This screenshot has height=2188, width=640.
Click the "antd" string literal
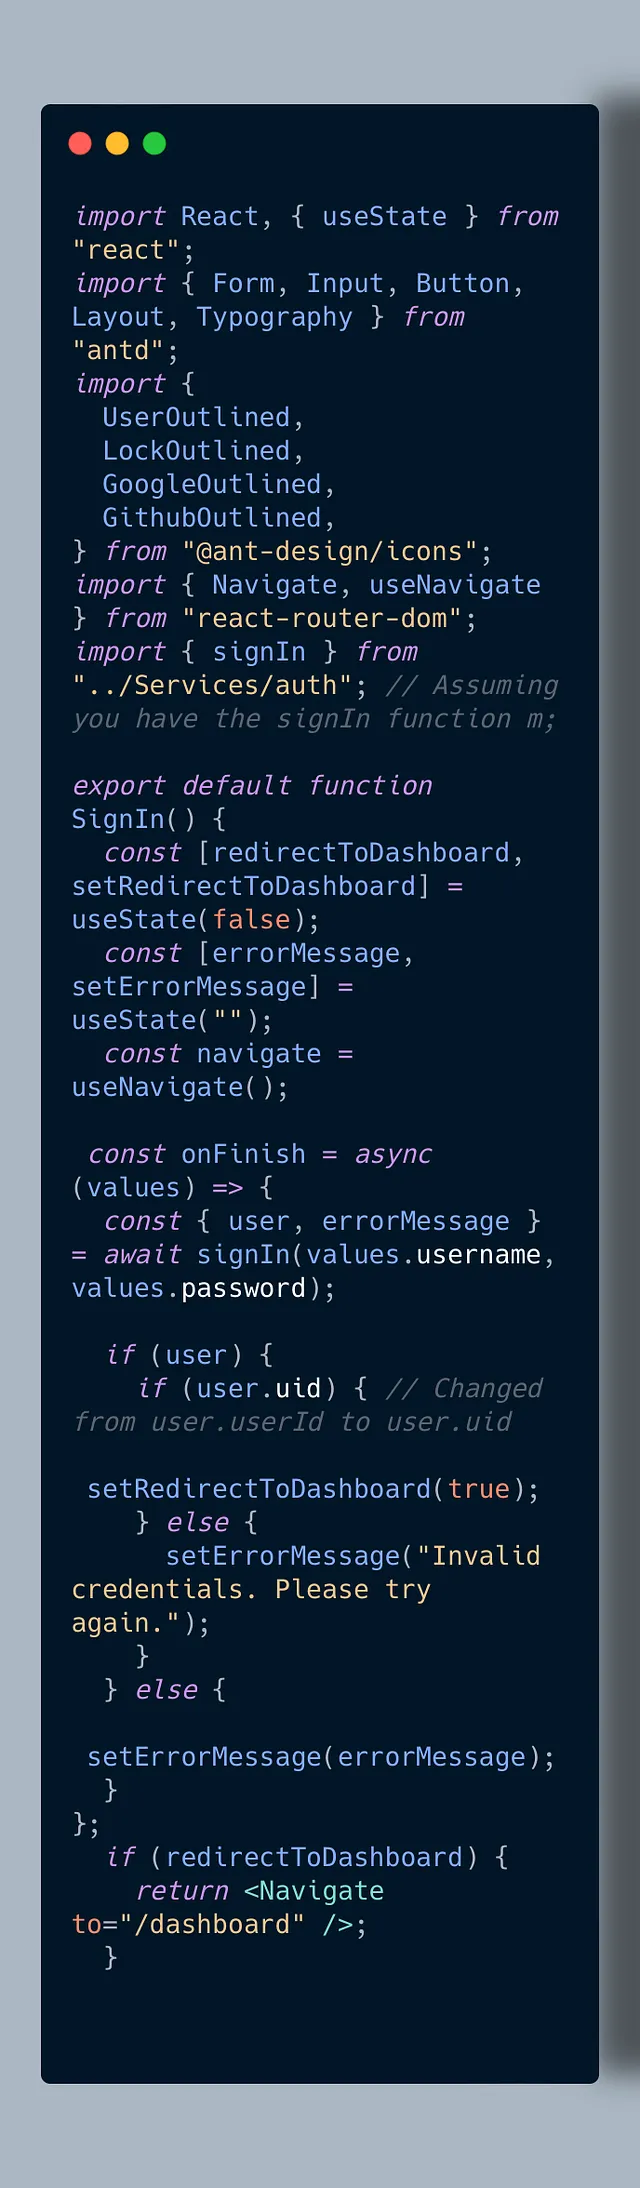pyautogui.click(x=118, y=351)
